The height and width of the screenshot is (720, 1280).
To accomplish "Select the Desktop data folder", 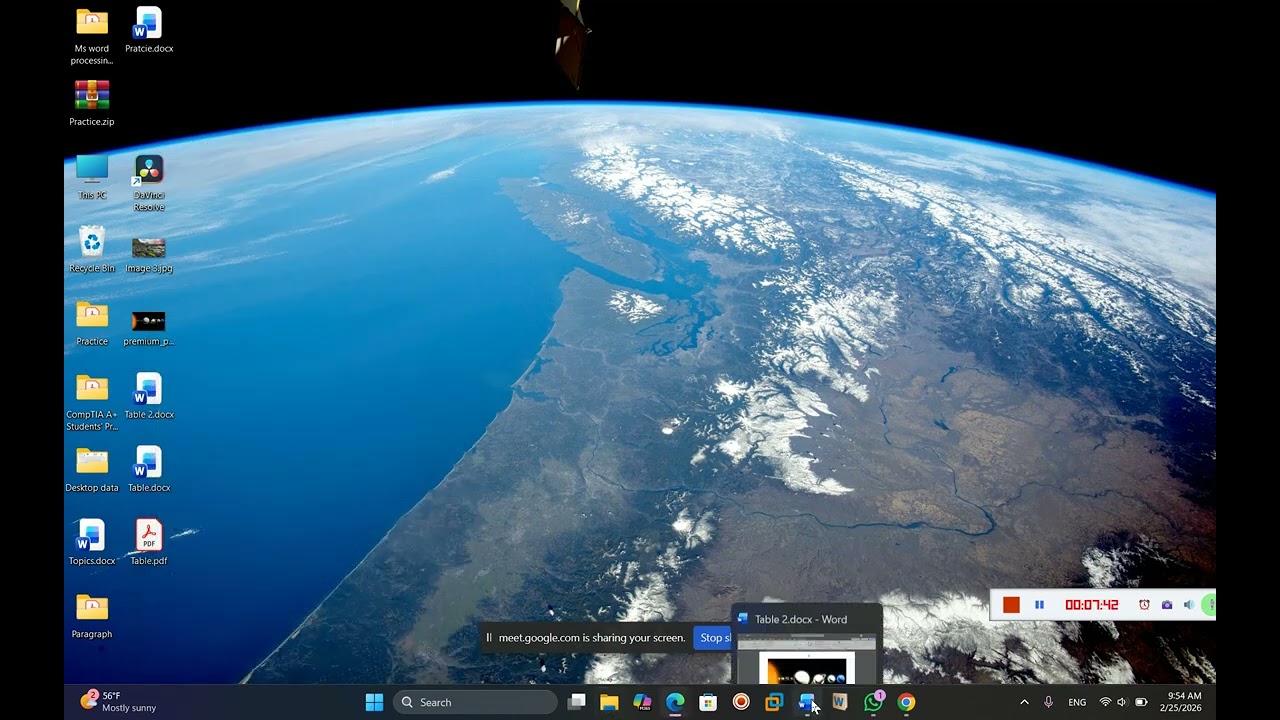I will [x=92, y=469].
